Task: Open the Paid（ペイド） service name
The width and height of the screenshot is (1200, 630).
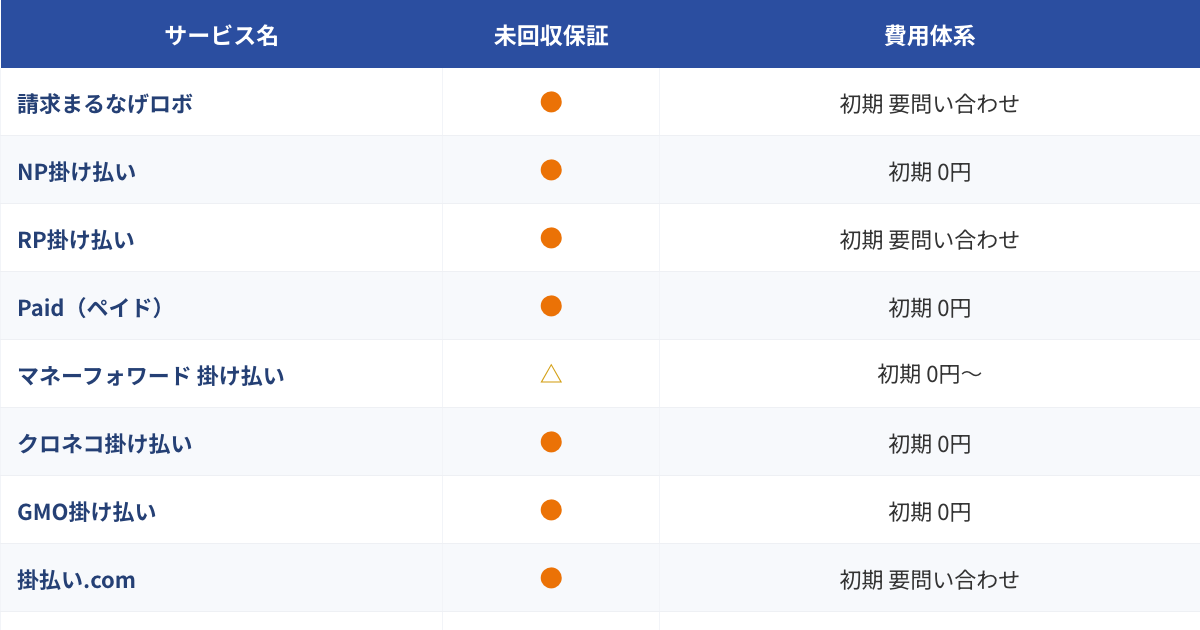Action: (x=90, y=307)
